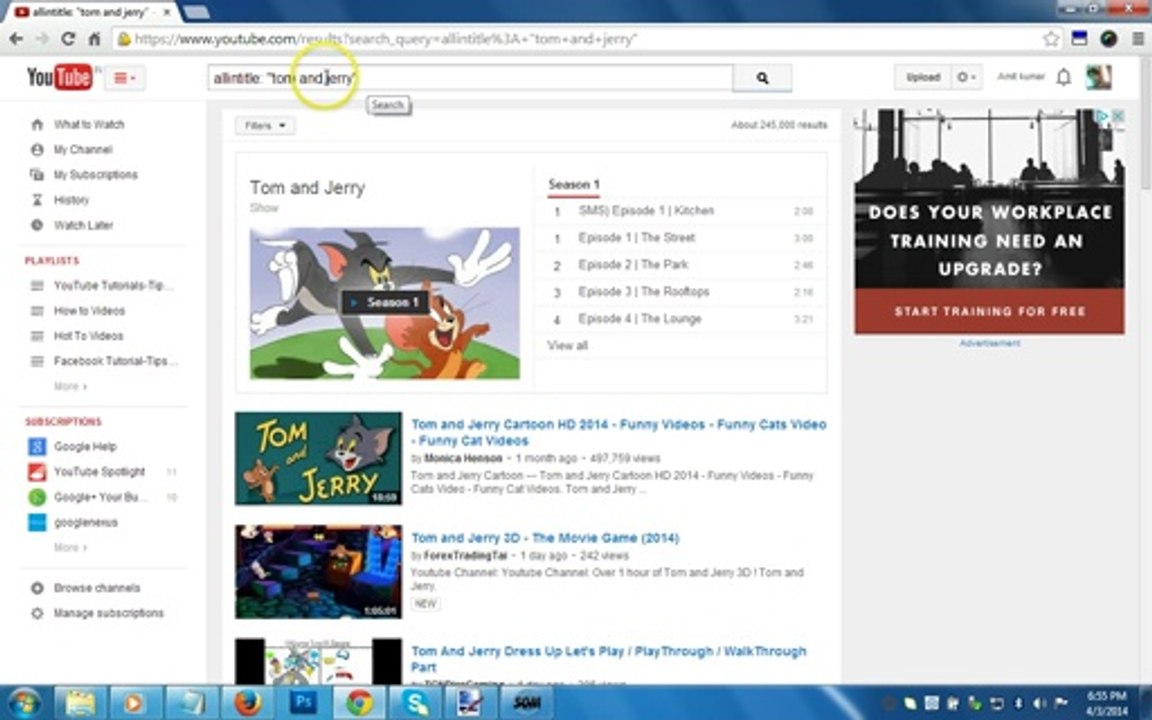Click the Watch Later clock icon
The height and width of the screenshot is (720, 1152).
click(x=37, y=225)
